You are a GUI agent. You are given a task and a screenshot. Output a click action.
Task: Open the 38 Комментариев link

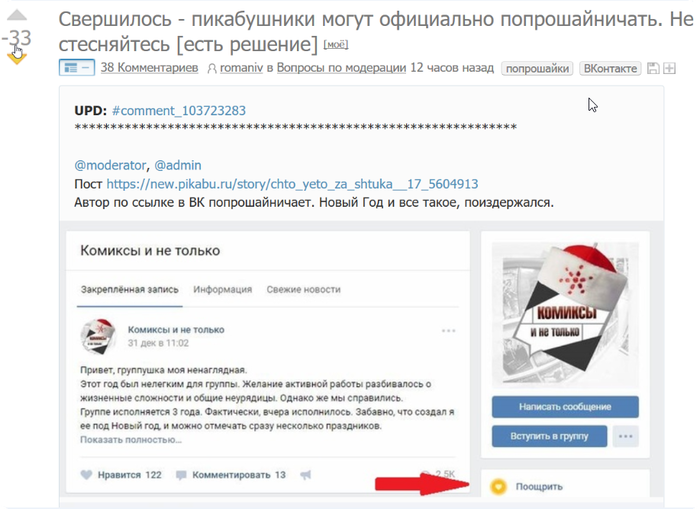(x=149, y=68)
